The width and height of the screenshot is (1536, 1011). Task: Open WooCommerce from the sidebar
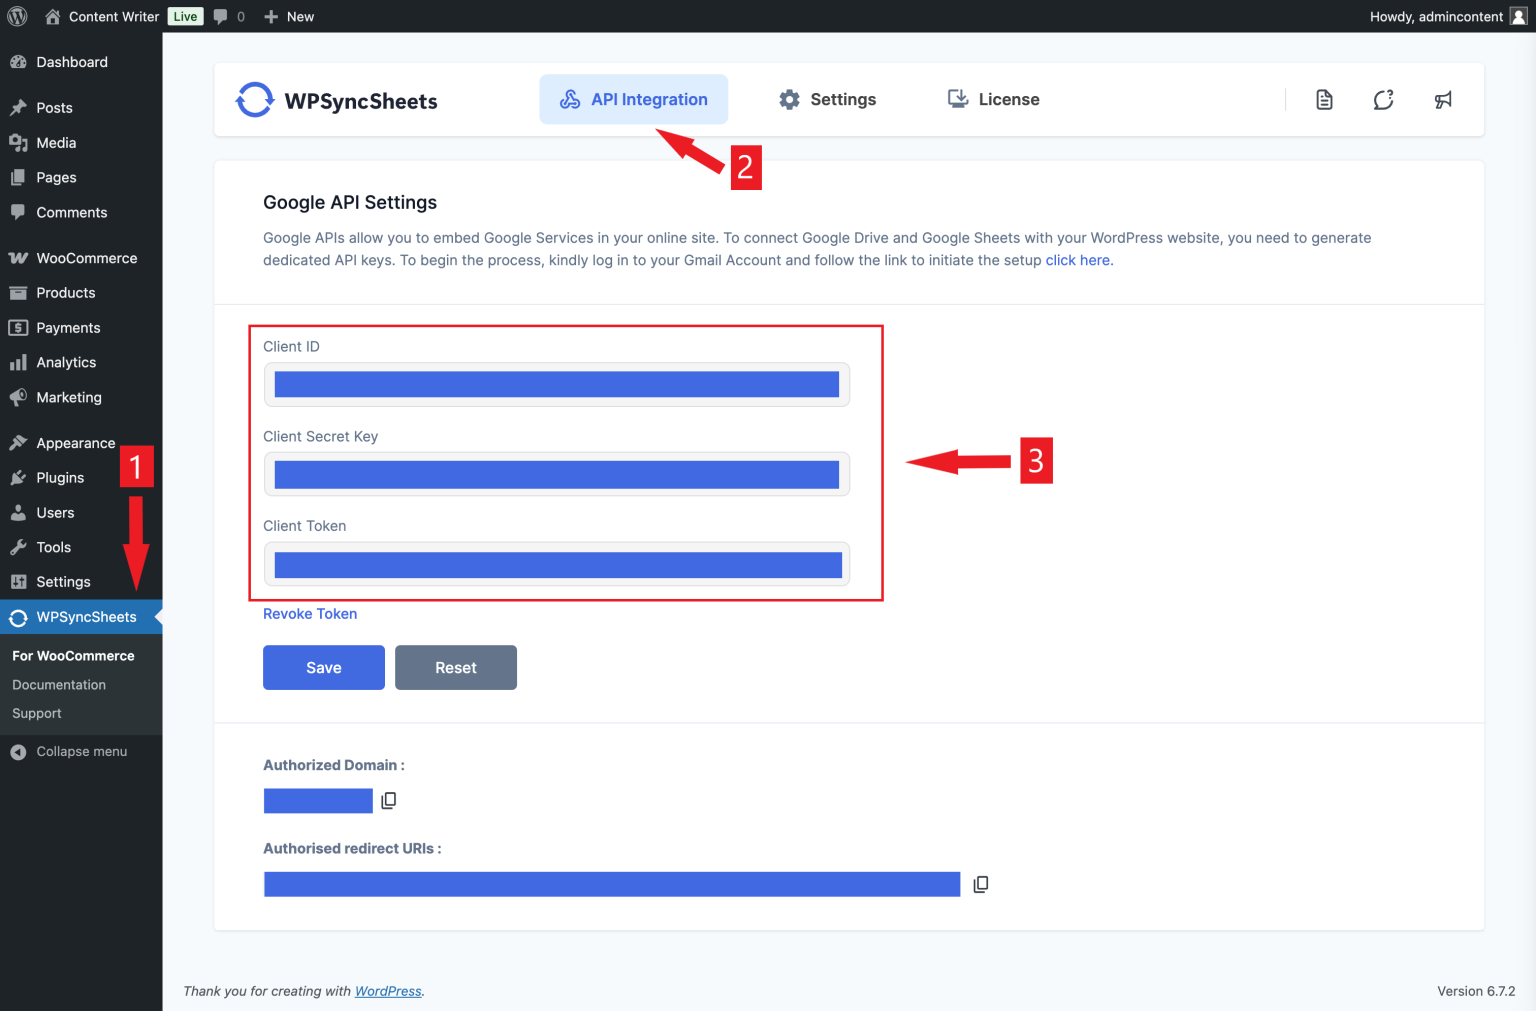(x=86, y=257)
